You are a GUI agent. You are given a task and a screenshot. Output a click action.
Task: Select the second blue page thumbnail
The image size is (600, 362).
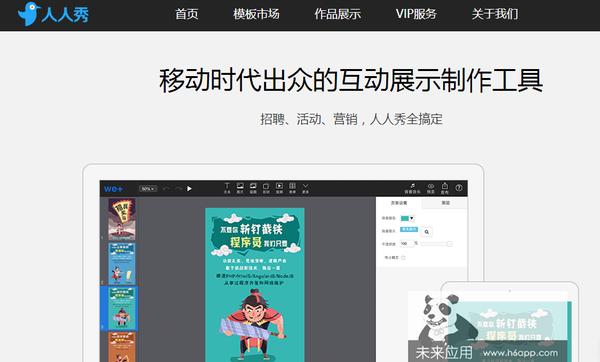[122, 263]
